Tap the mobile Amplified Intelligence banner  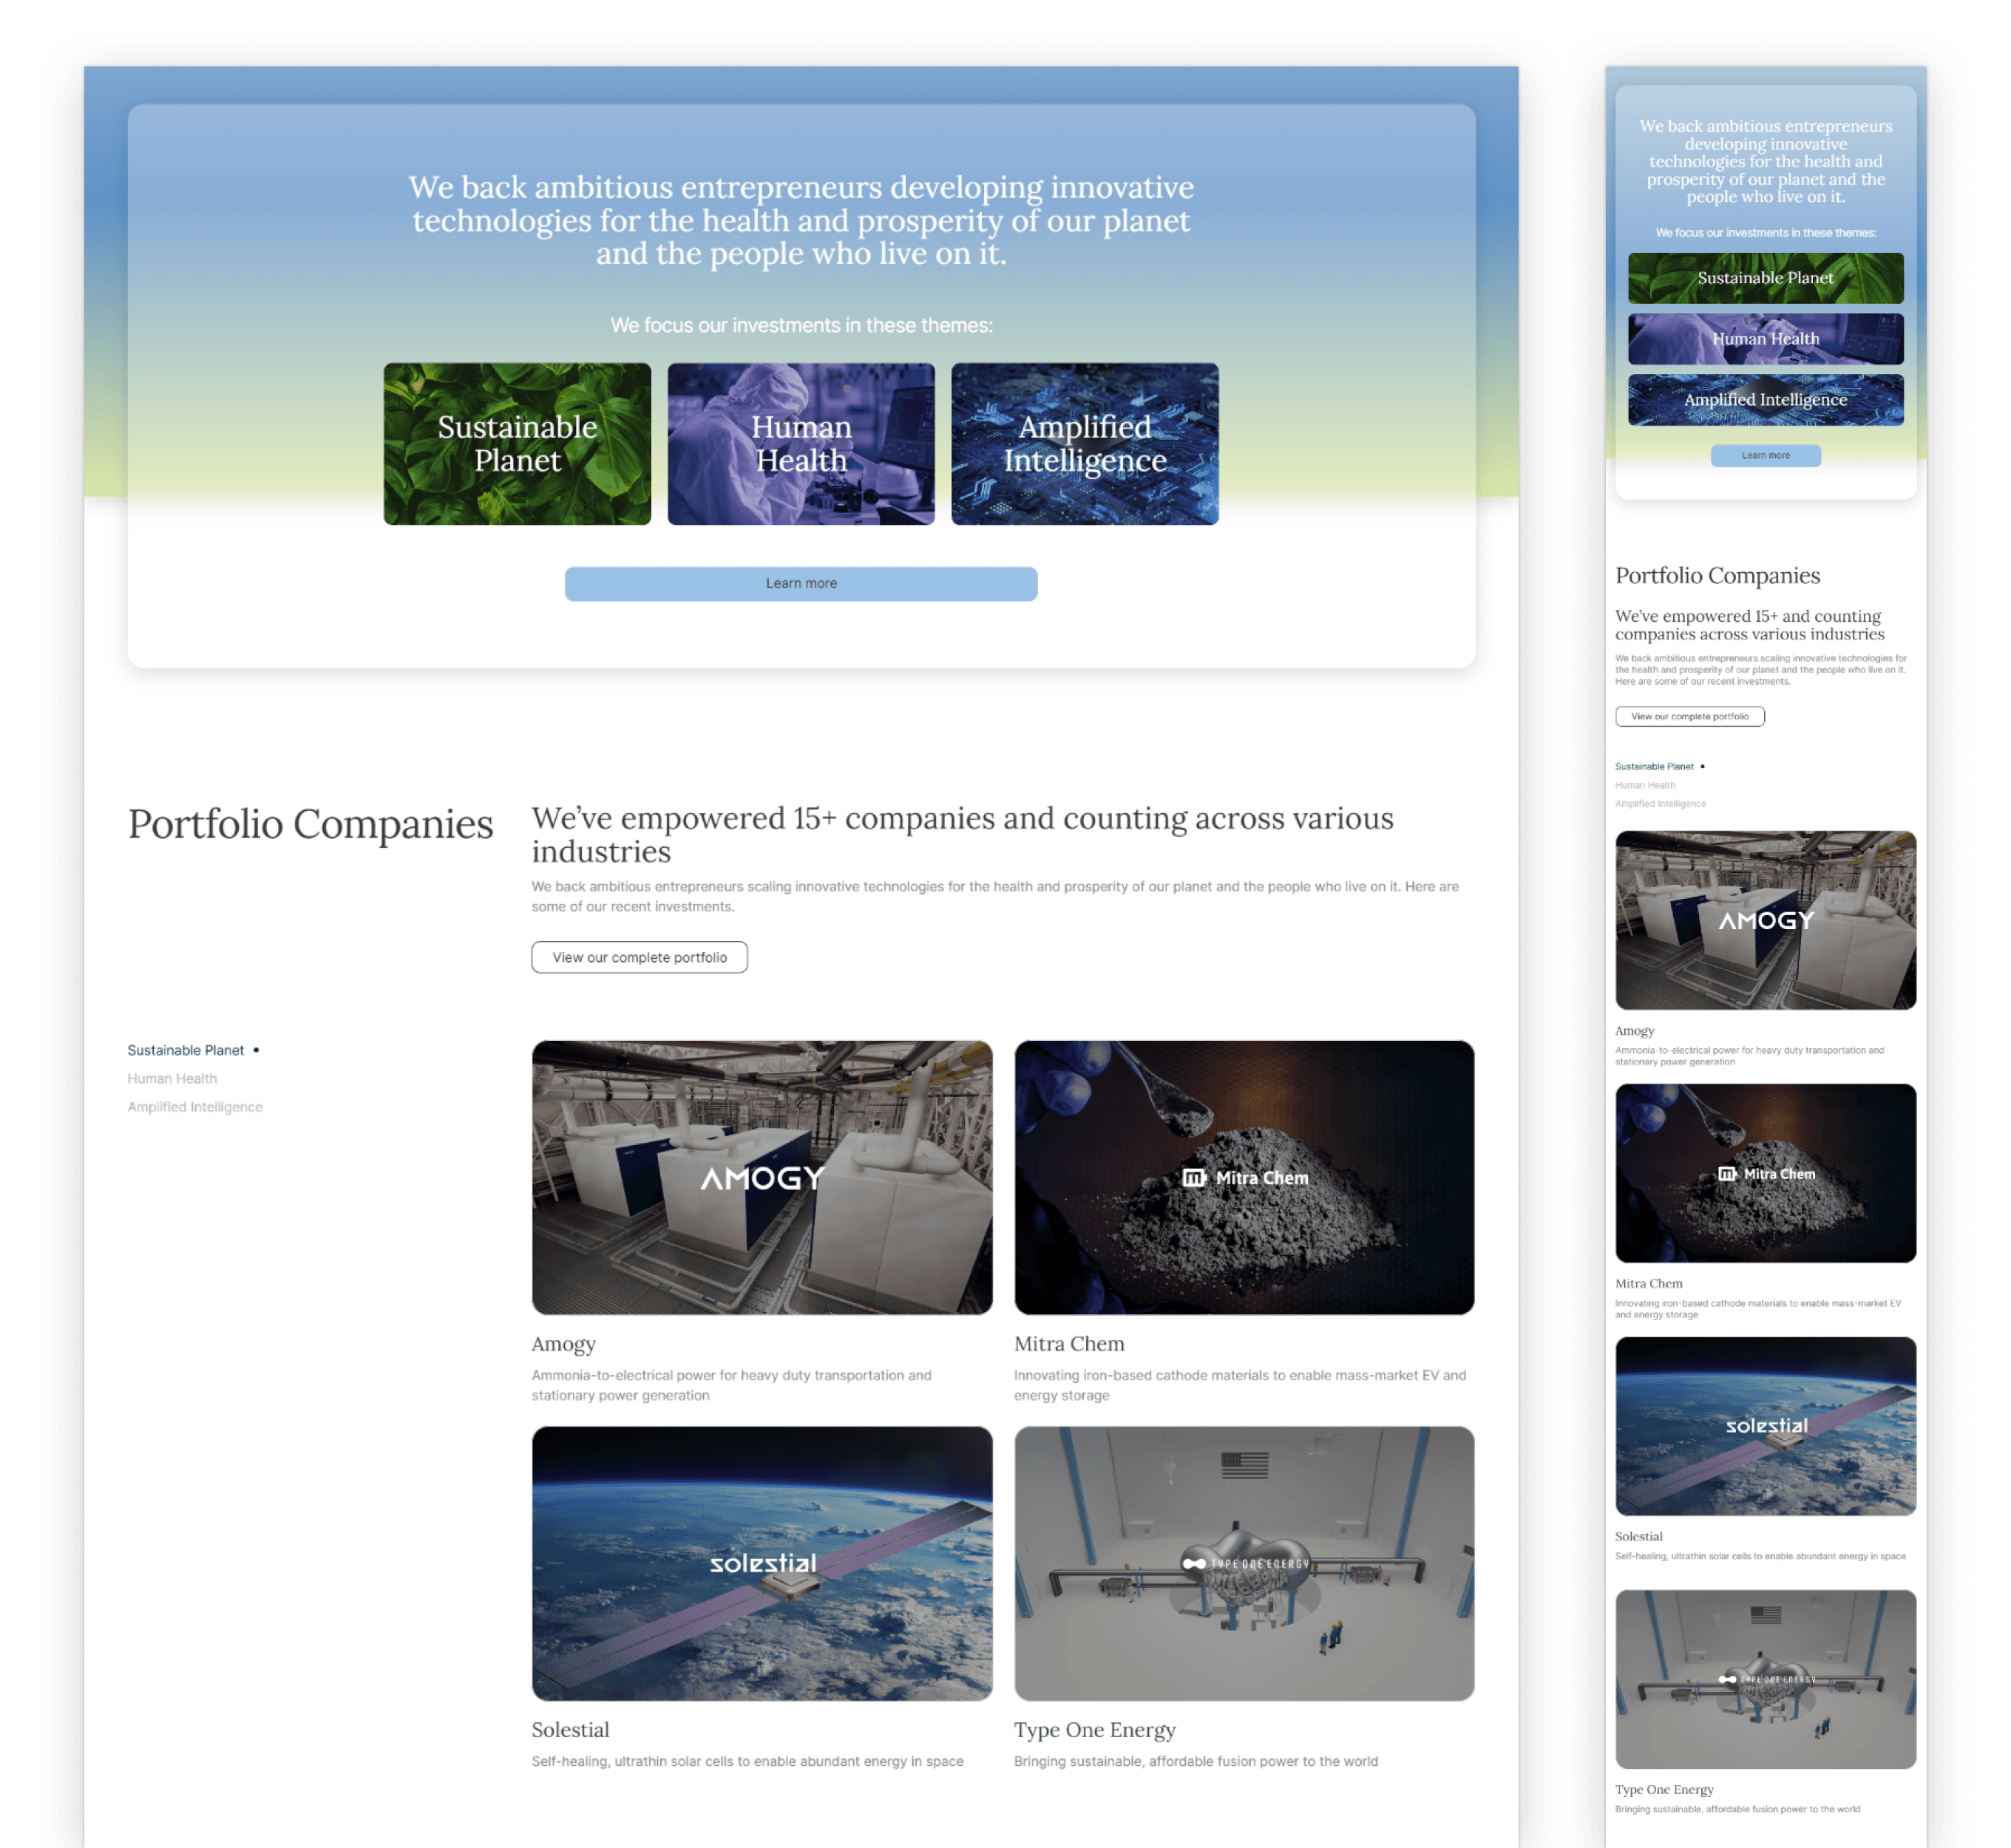pos(1765,400)
